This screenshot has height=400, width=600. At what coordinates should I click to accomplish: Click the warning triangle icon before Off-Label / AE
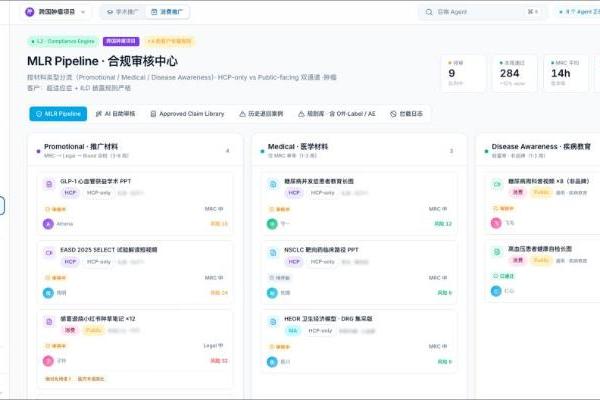click(302, 114)
